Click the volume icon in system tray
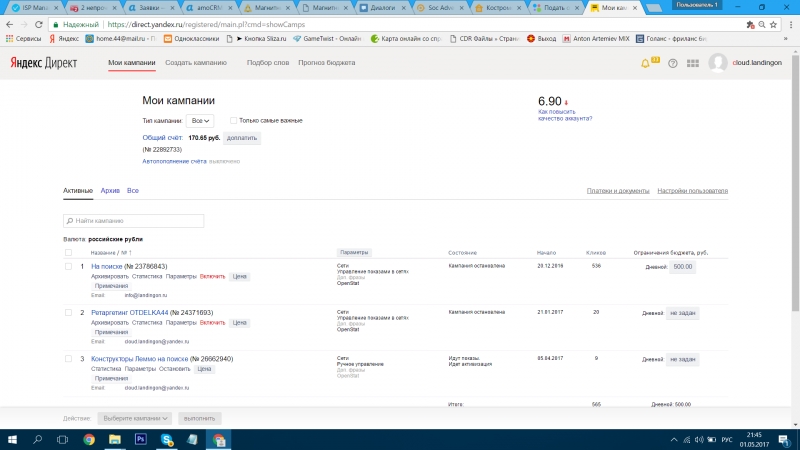This screenshot has height=450, width=800. (x=699, y=440)
